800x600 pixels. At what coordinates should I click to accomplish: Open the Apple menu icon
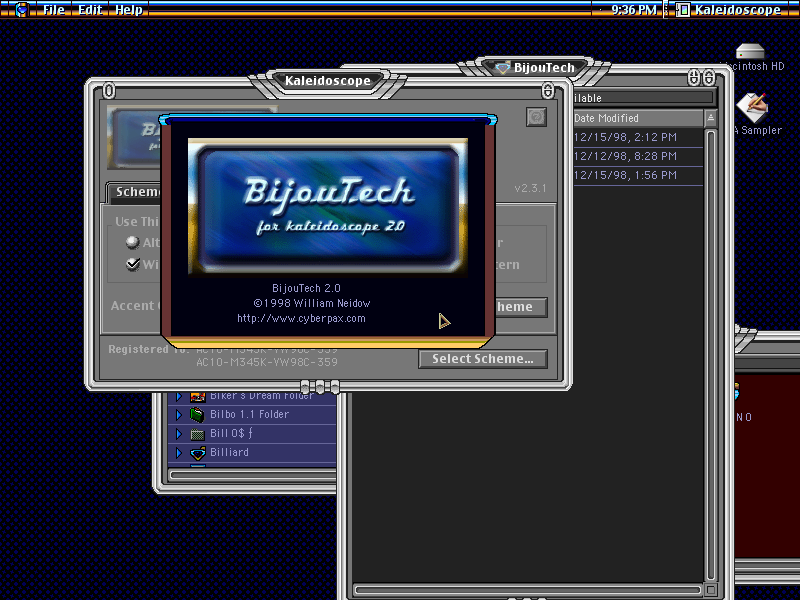[21, 9]
